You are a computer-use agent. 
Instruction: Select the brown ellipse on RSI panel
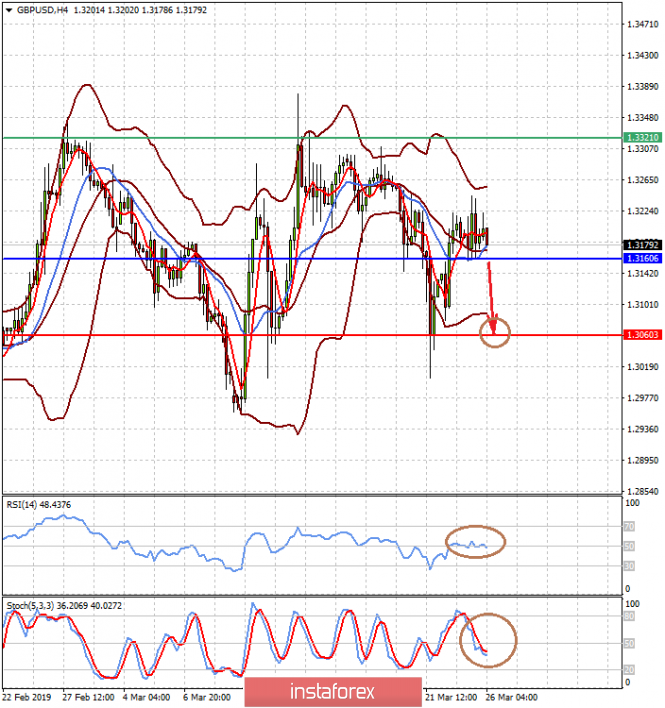pyautogui.click(x=476, y=542)
